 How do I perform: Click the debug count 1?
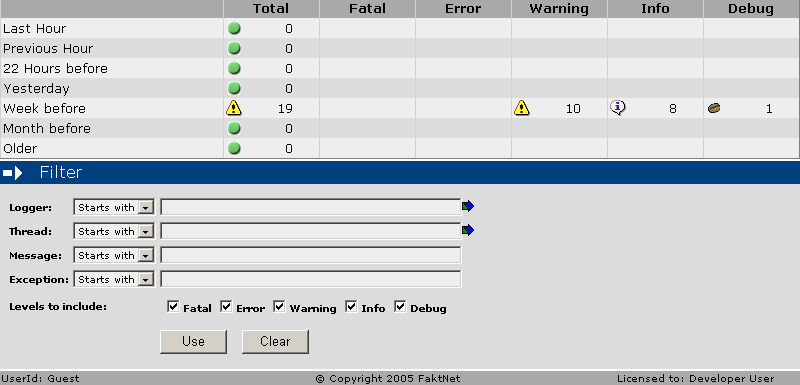769,109
